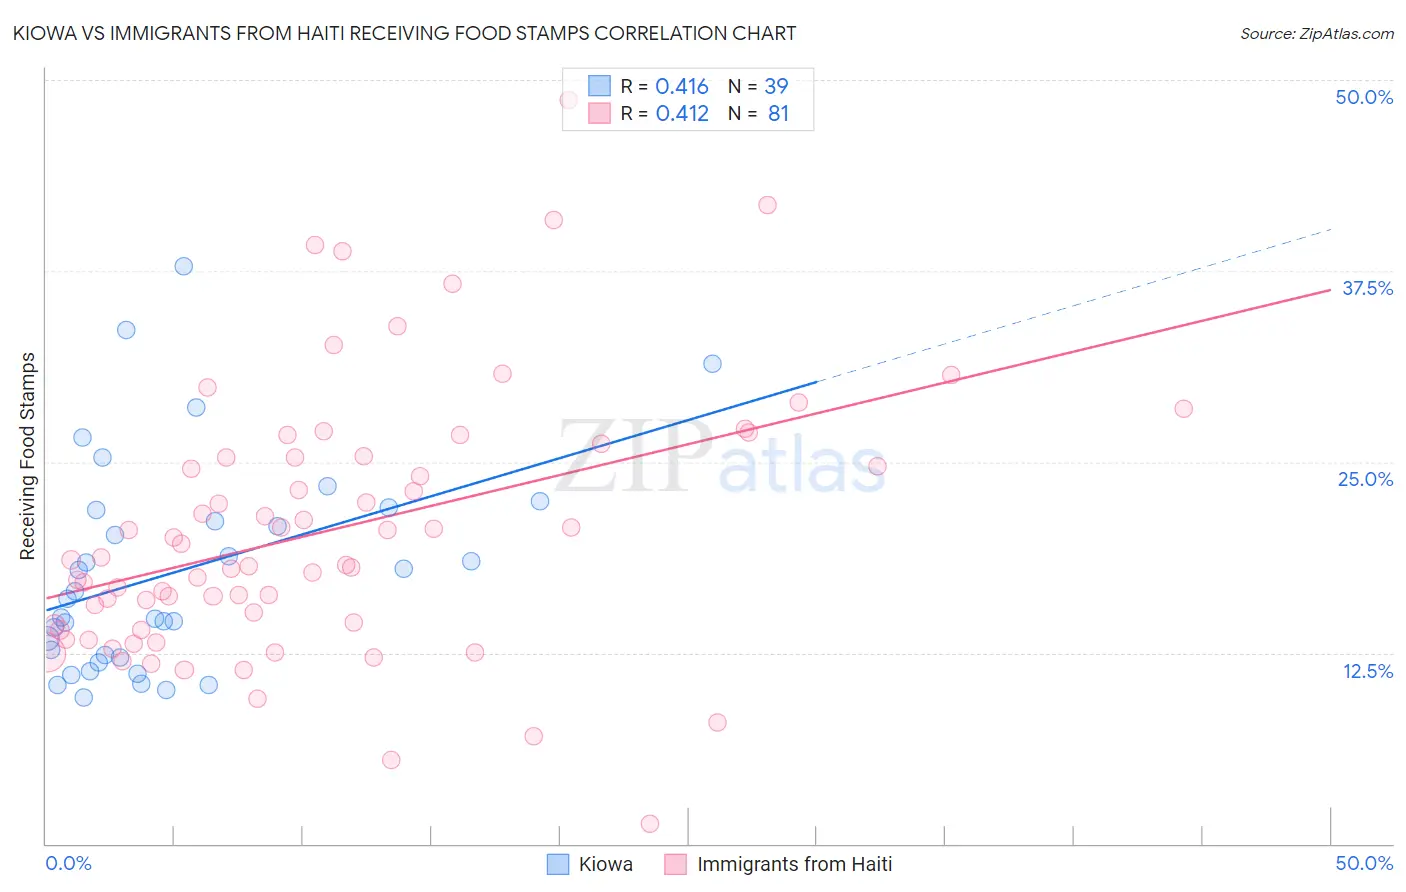
Task: Click the chart title text
Action: click(404, 34)
